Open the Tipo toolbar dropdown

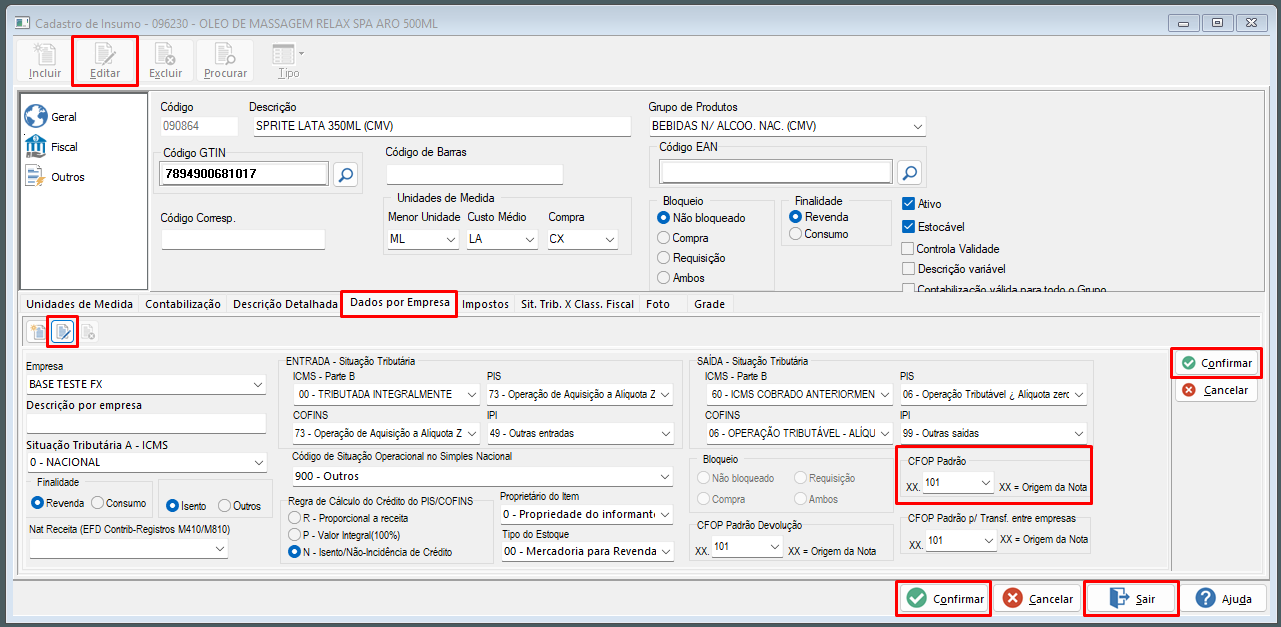pyautogui.click(x=288, y=61)
